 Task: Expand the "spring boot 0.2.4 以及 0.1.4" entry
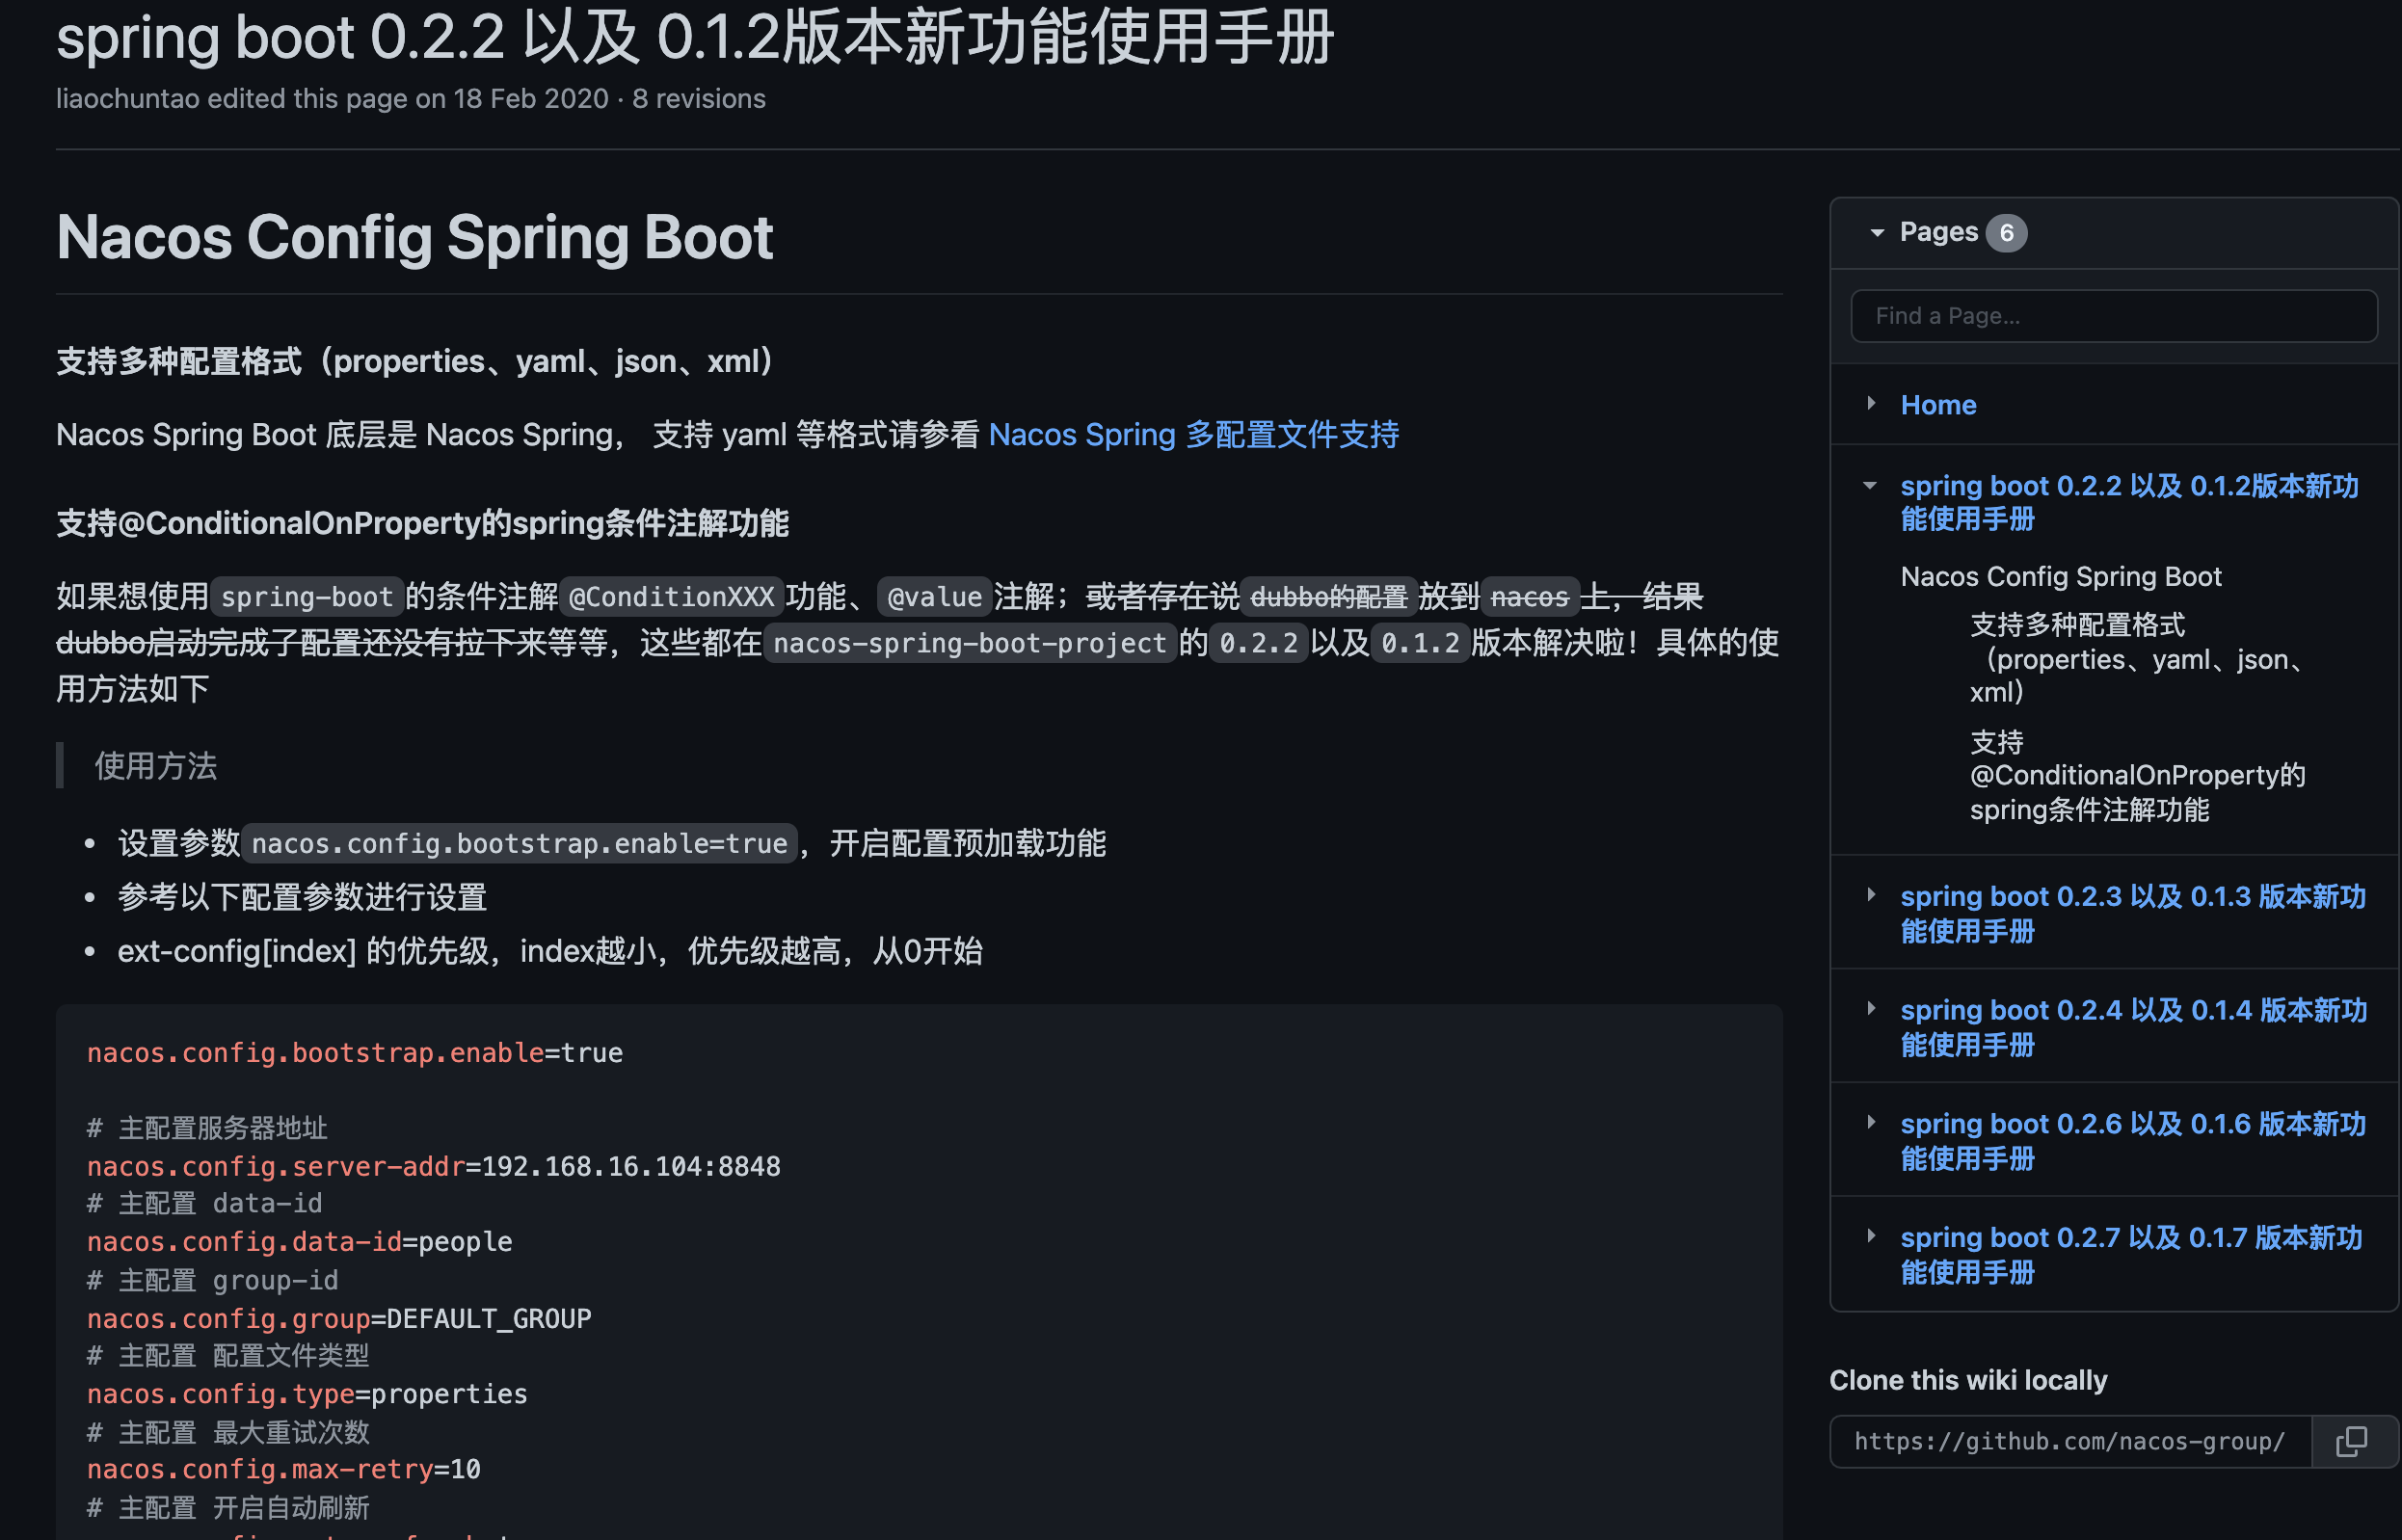[1872, 1009]
